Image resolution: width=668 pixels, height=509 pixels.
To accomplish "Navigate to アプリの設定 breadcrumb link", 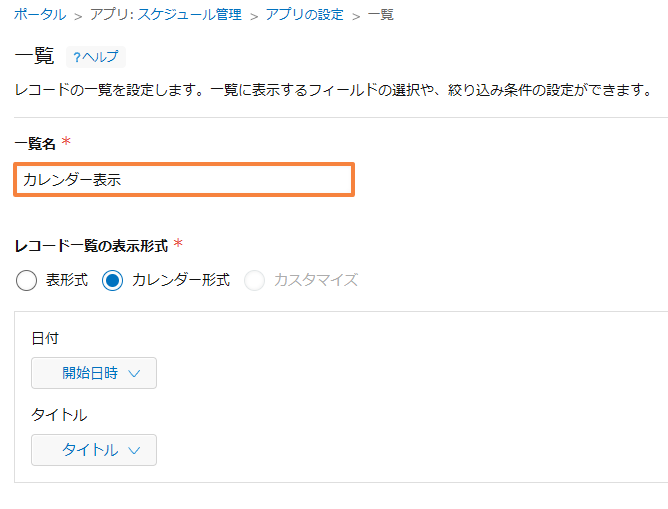I will 304,15.
